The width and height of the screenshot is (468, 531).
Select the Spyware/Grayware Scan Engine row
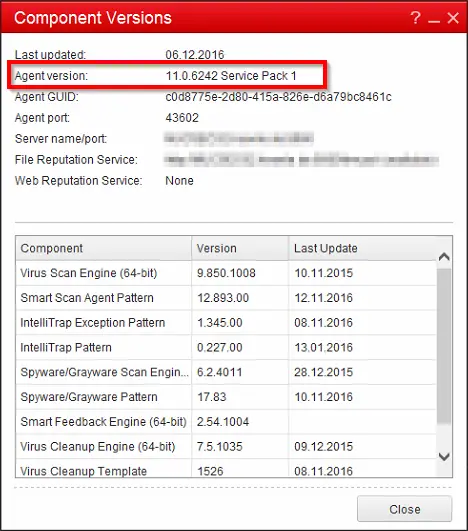pyautogui.click(x=226, y=372)
